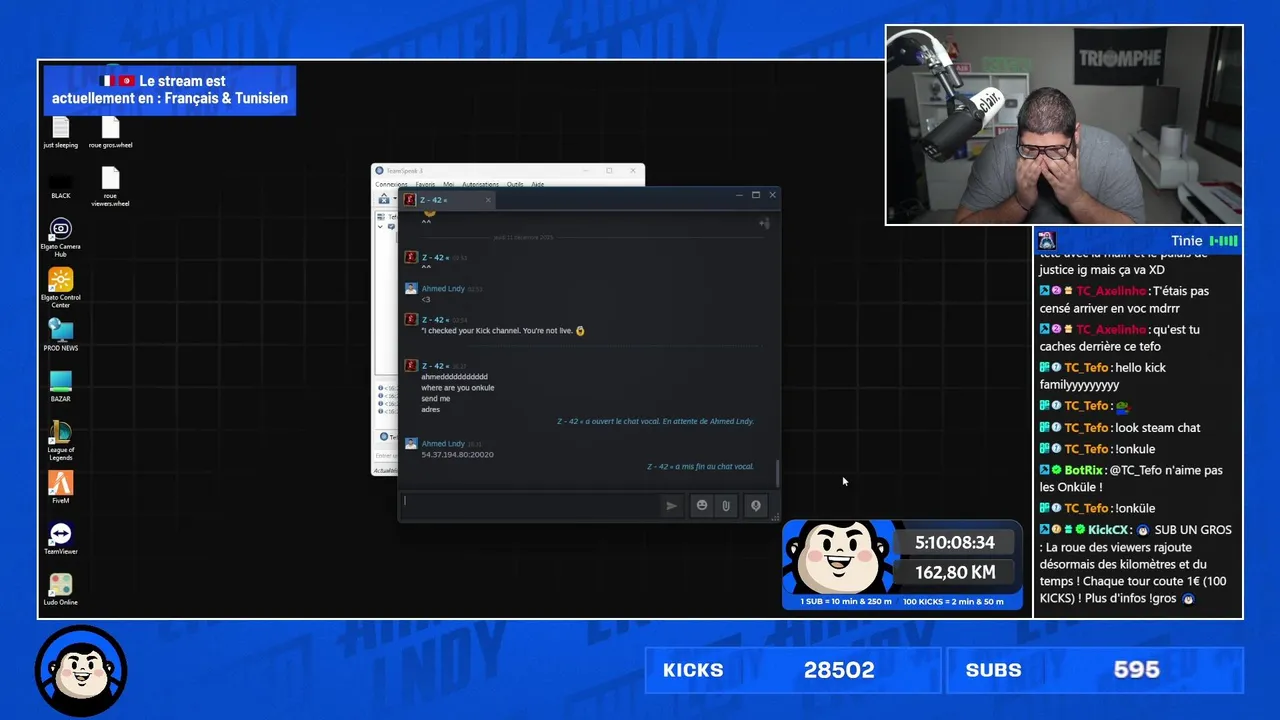The image size is (1280, 720).
Task: Click the "n'aime pas les Onküle" message
Action: (x=1131, y=479)
